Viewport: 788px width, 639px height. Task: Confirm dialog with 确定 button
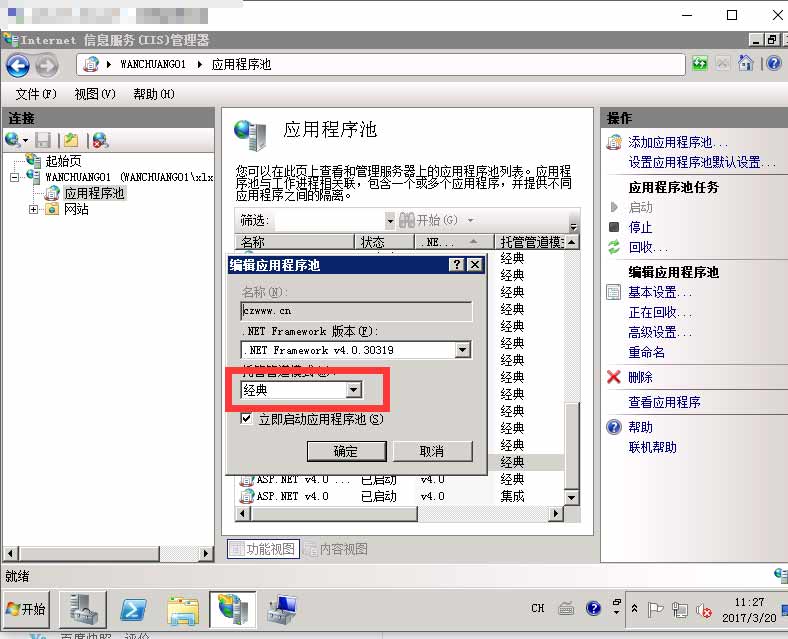point(346,451)
